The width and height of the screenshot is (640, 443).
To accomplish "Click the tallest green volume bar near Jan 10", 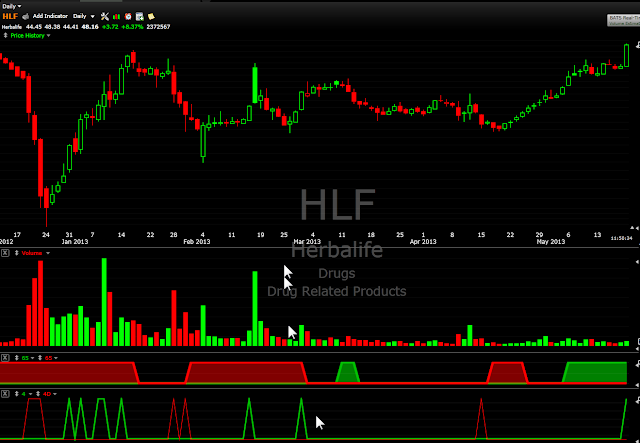I will (x=104, y=302).
